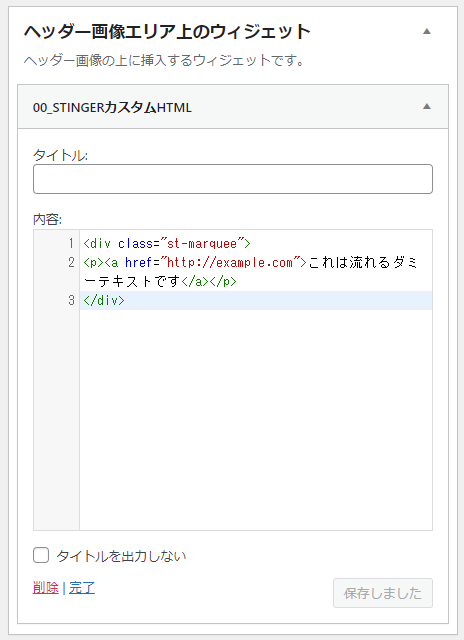The width and height of the screenshot is (464, 640).
Task: Tick the タイトルを出力しない checkbox
Action: point(41,555)
